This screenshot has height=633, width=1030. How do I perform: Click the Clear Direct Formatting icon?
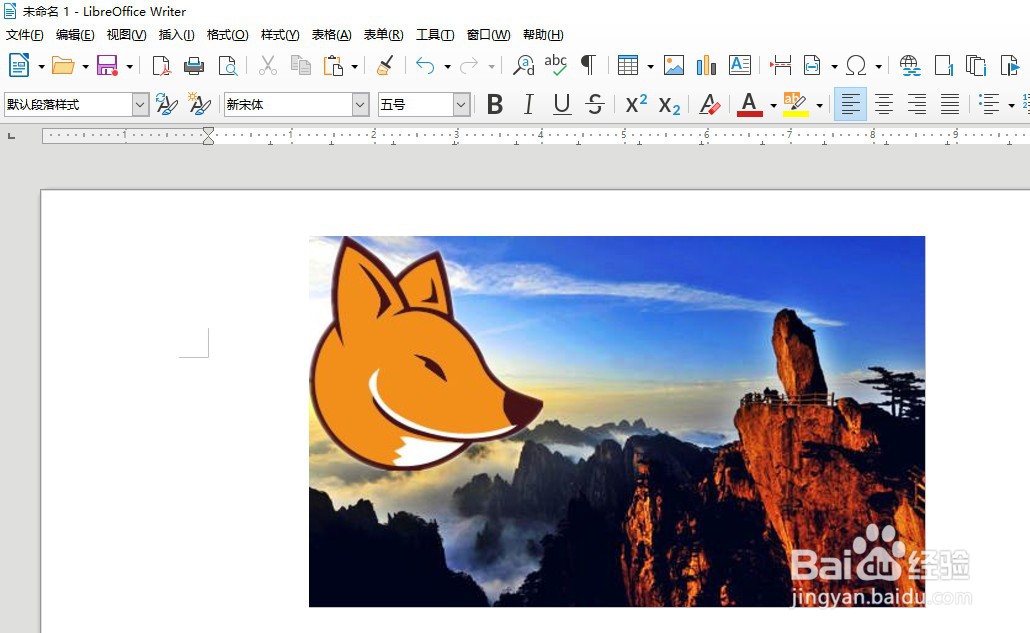point(709,104)
